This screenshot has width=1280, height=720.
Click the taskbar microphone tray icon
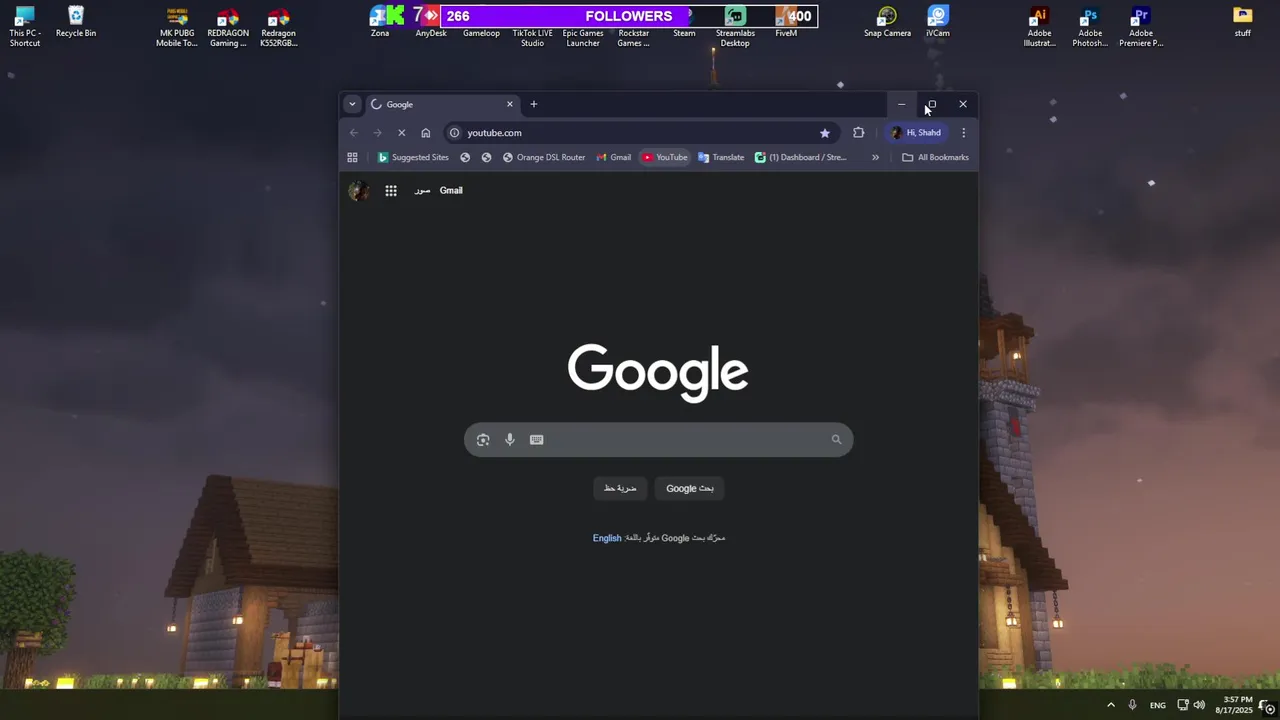(x=1132, y=705)
